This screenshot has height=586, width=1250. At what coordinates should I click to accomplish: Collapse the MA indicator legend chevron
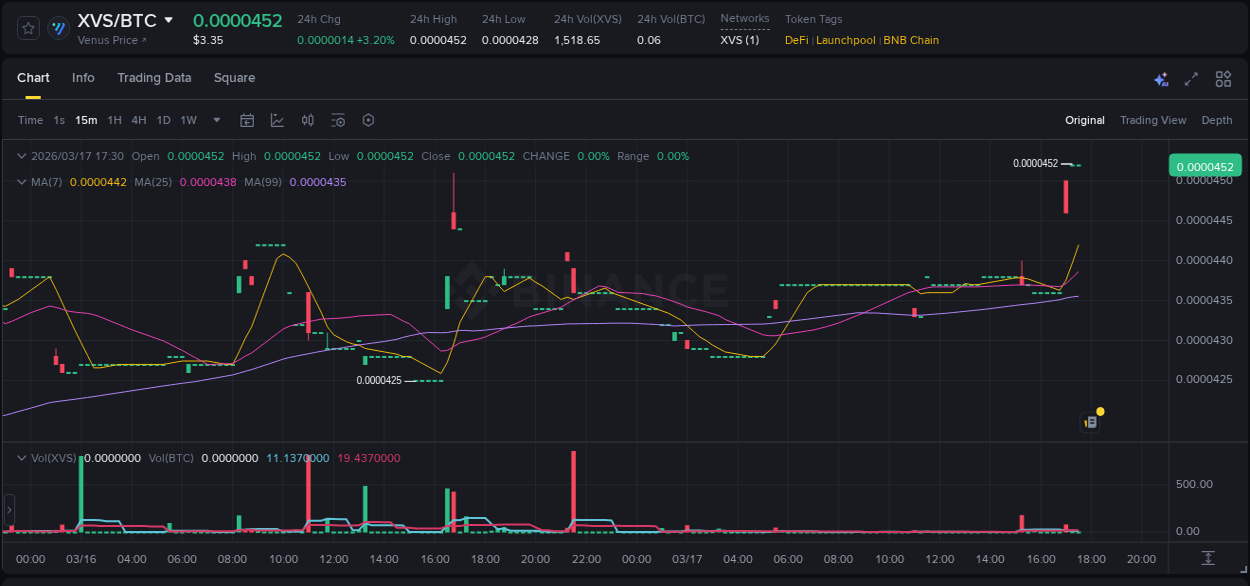click(21, 182)
